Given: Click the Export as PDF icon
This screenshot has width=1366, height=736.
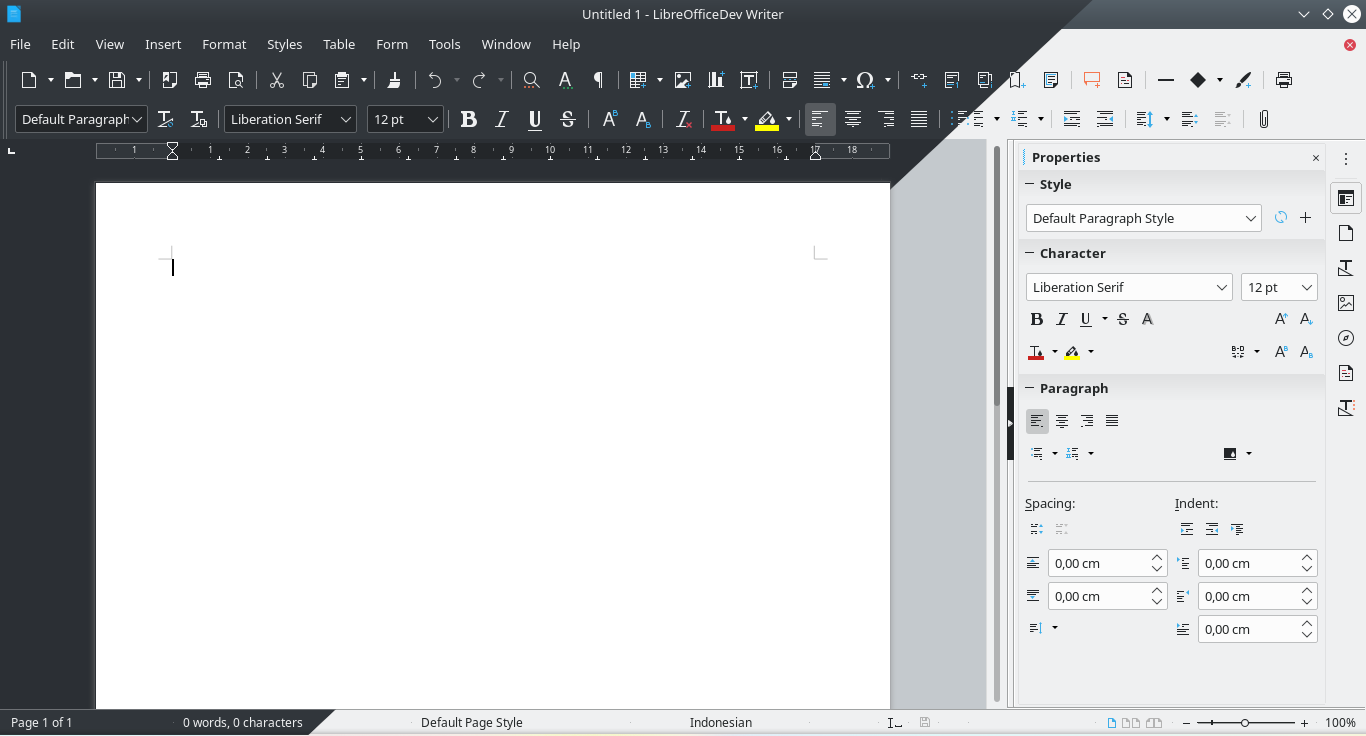Looking at the screenshot, I should pyautogui.click(x=170, y=80).
